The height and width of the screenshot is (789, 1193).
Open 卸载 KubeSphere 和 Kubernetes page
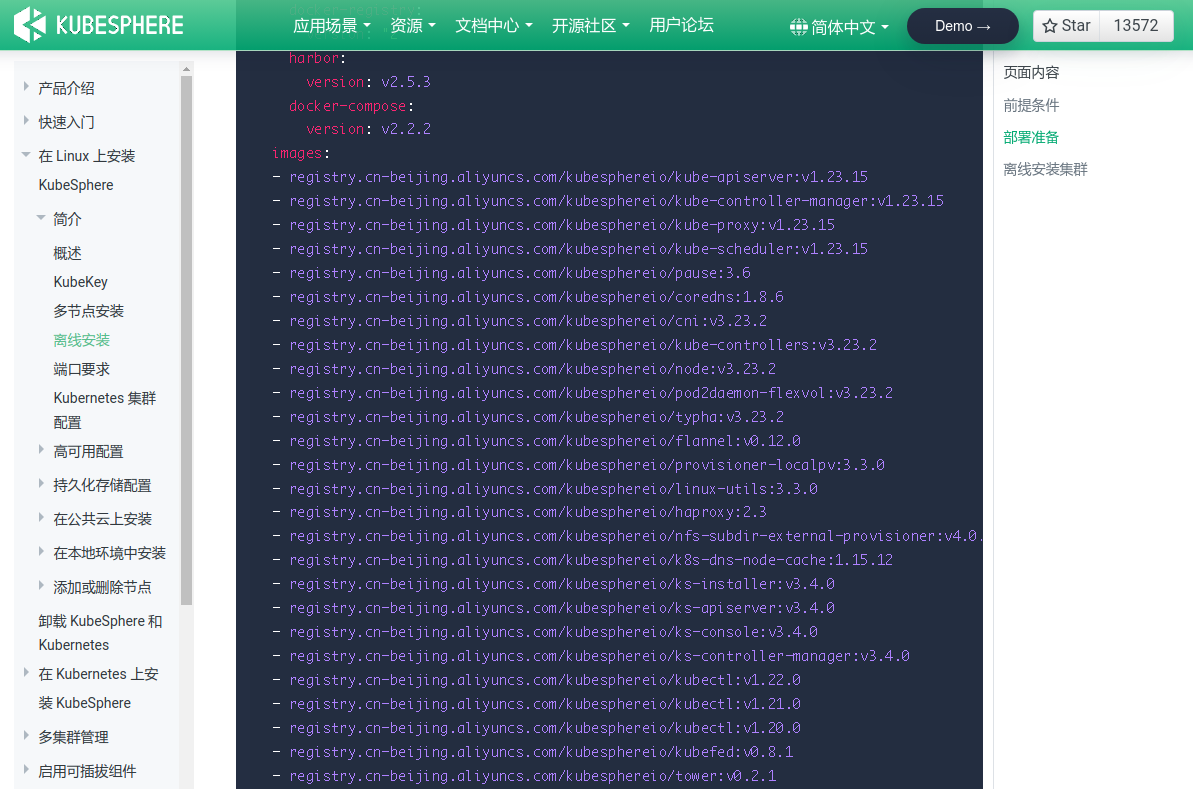coord(100,633)
